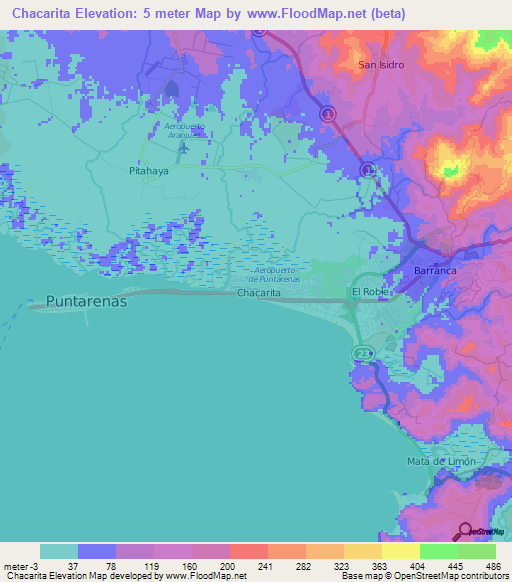The image size is (512, 582).
Task: Open the OpenStreetMap contributors credit
Action: [451, 576]
